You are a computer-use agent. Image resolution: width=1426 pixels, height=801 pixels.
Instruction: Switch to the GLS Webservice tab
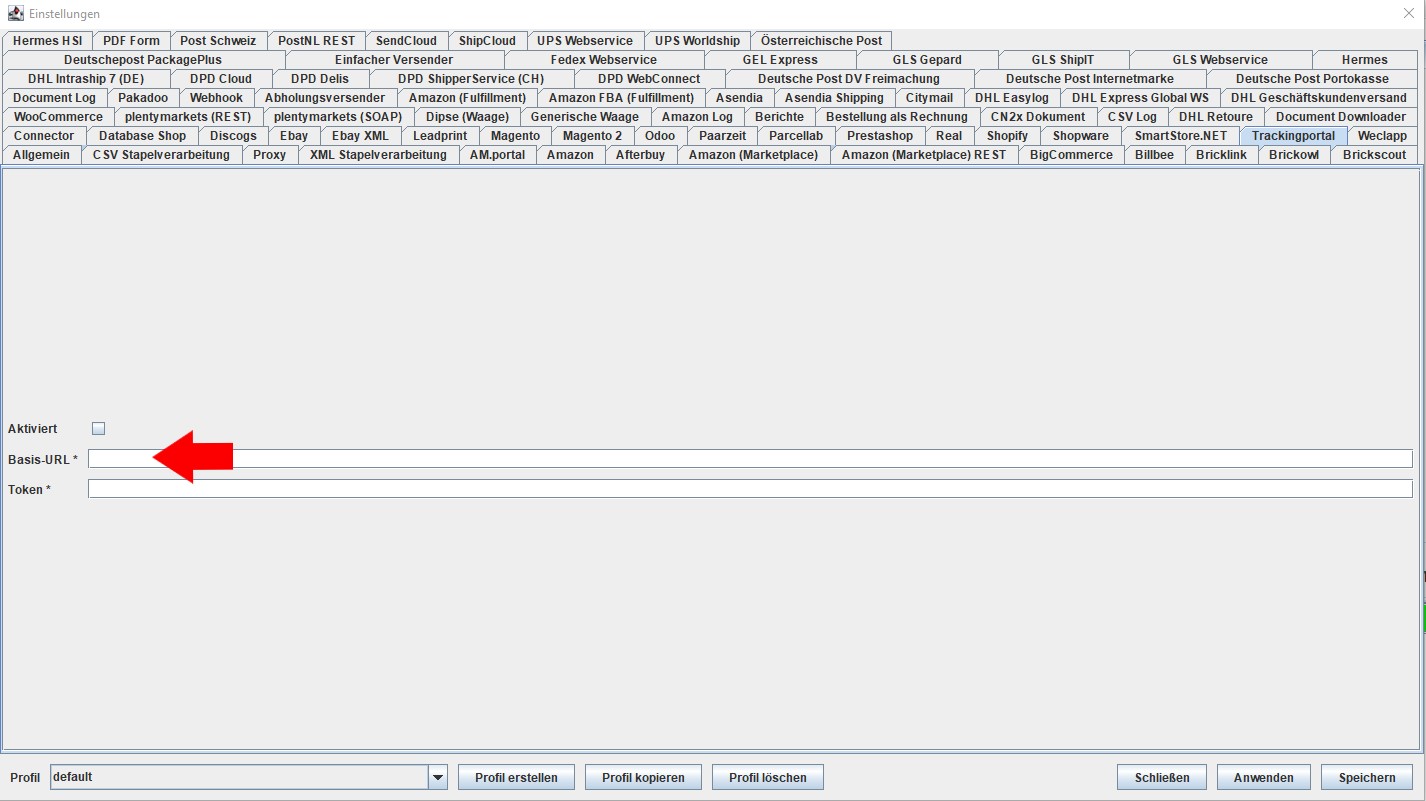tap(1220, 60)
